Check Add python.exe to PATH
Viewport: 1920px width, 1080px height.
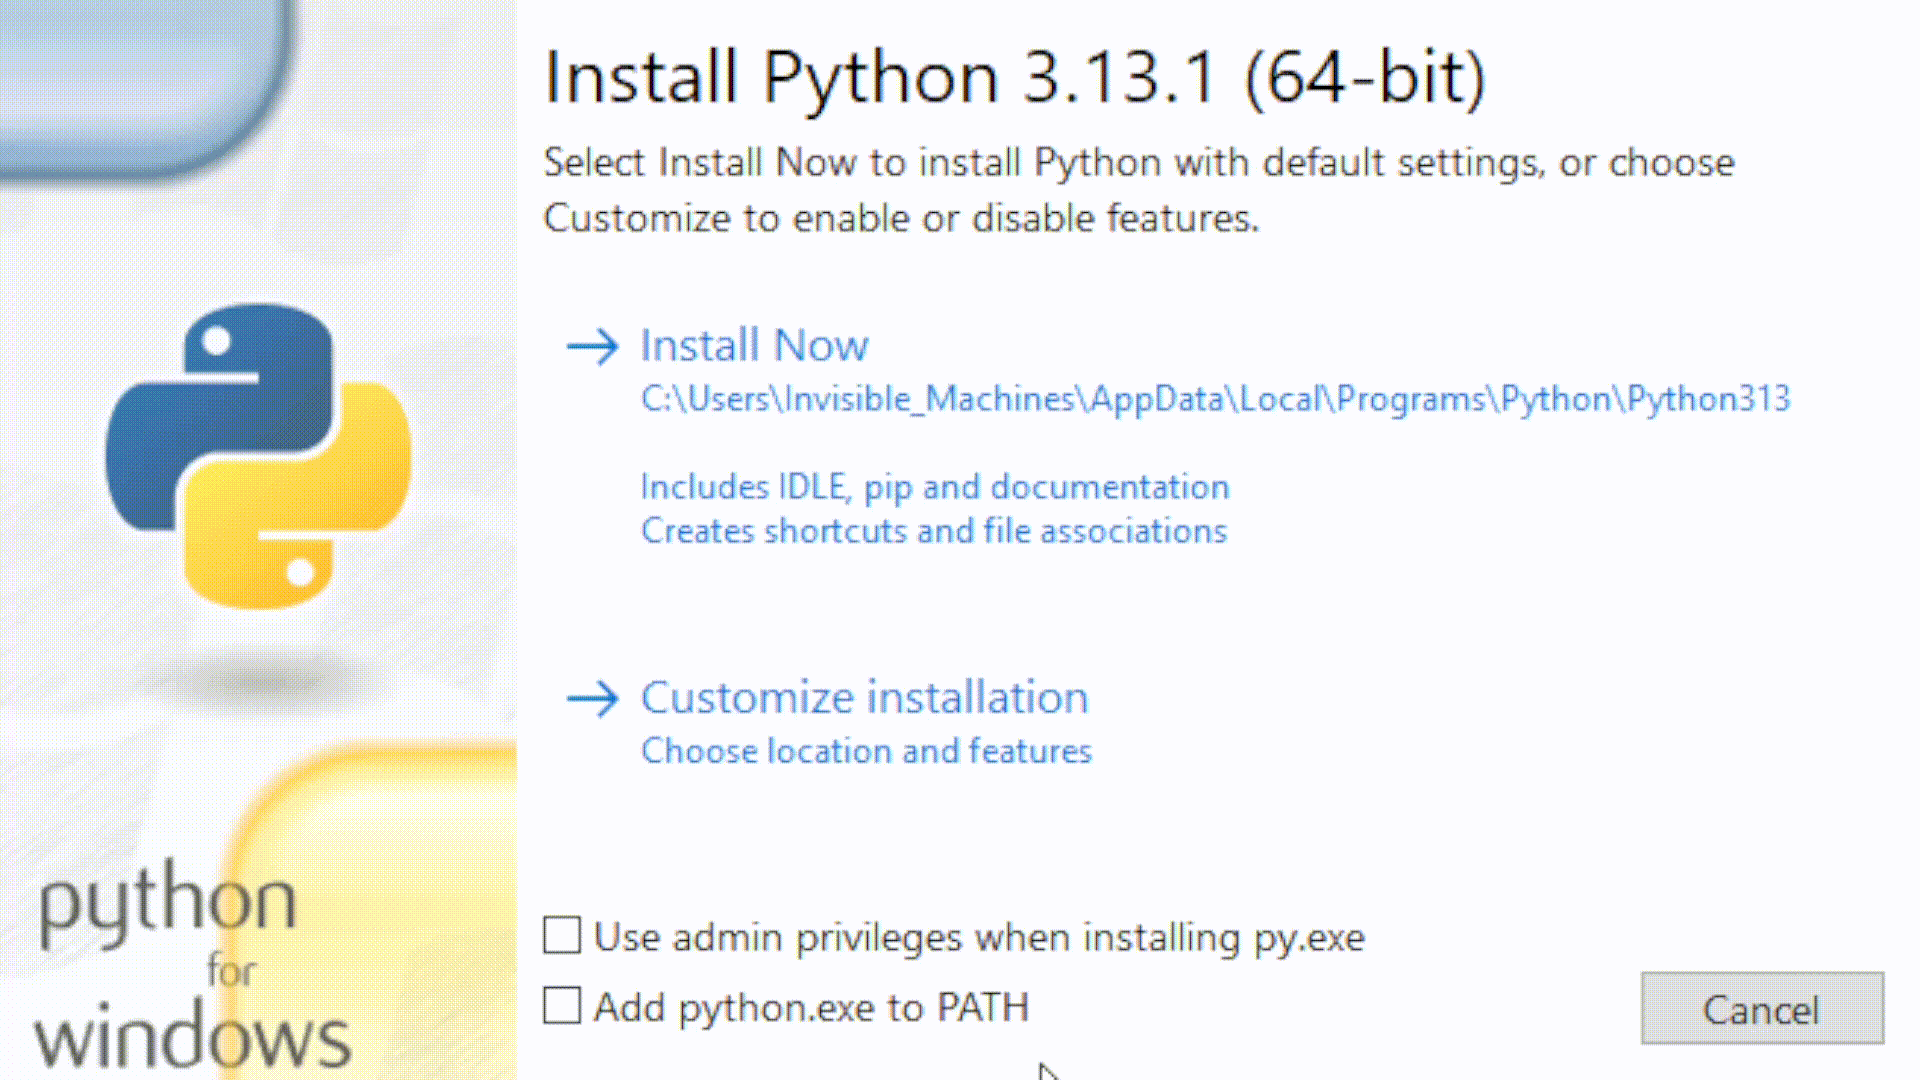(562, 1006)
